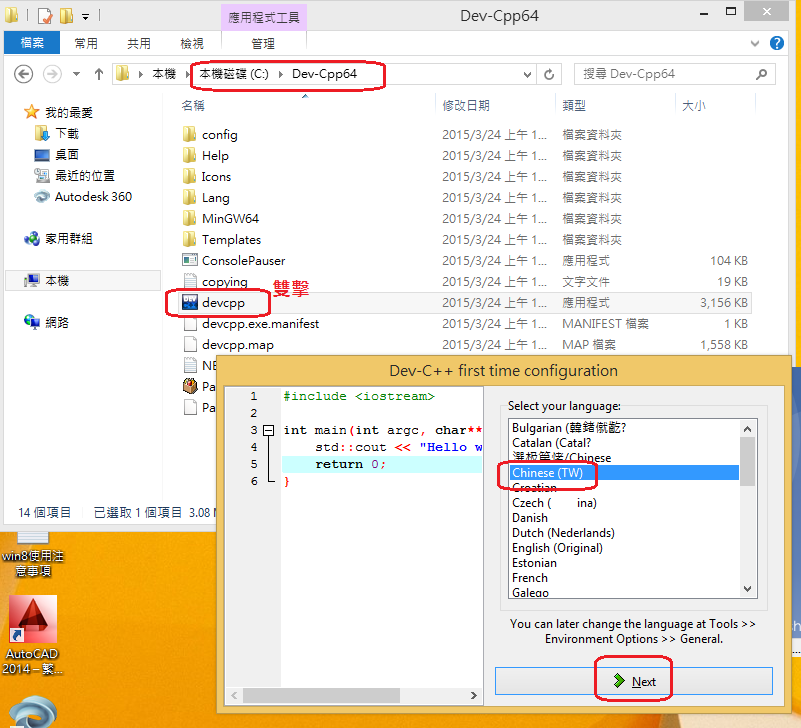
Task: Open 最近的位置 in sidebar
Action: [x=75, y=175]
